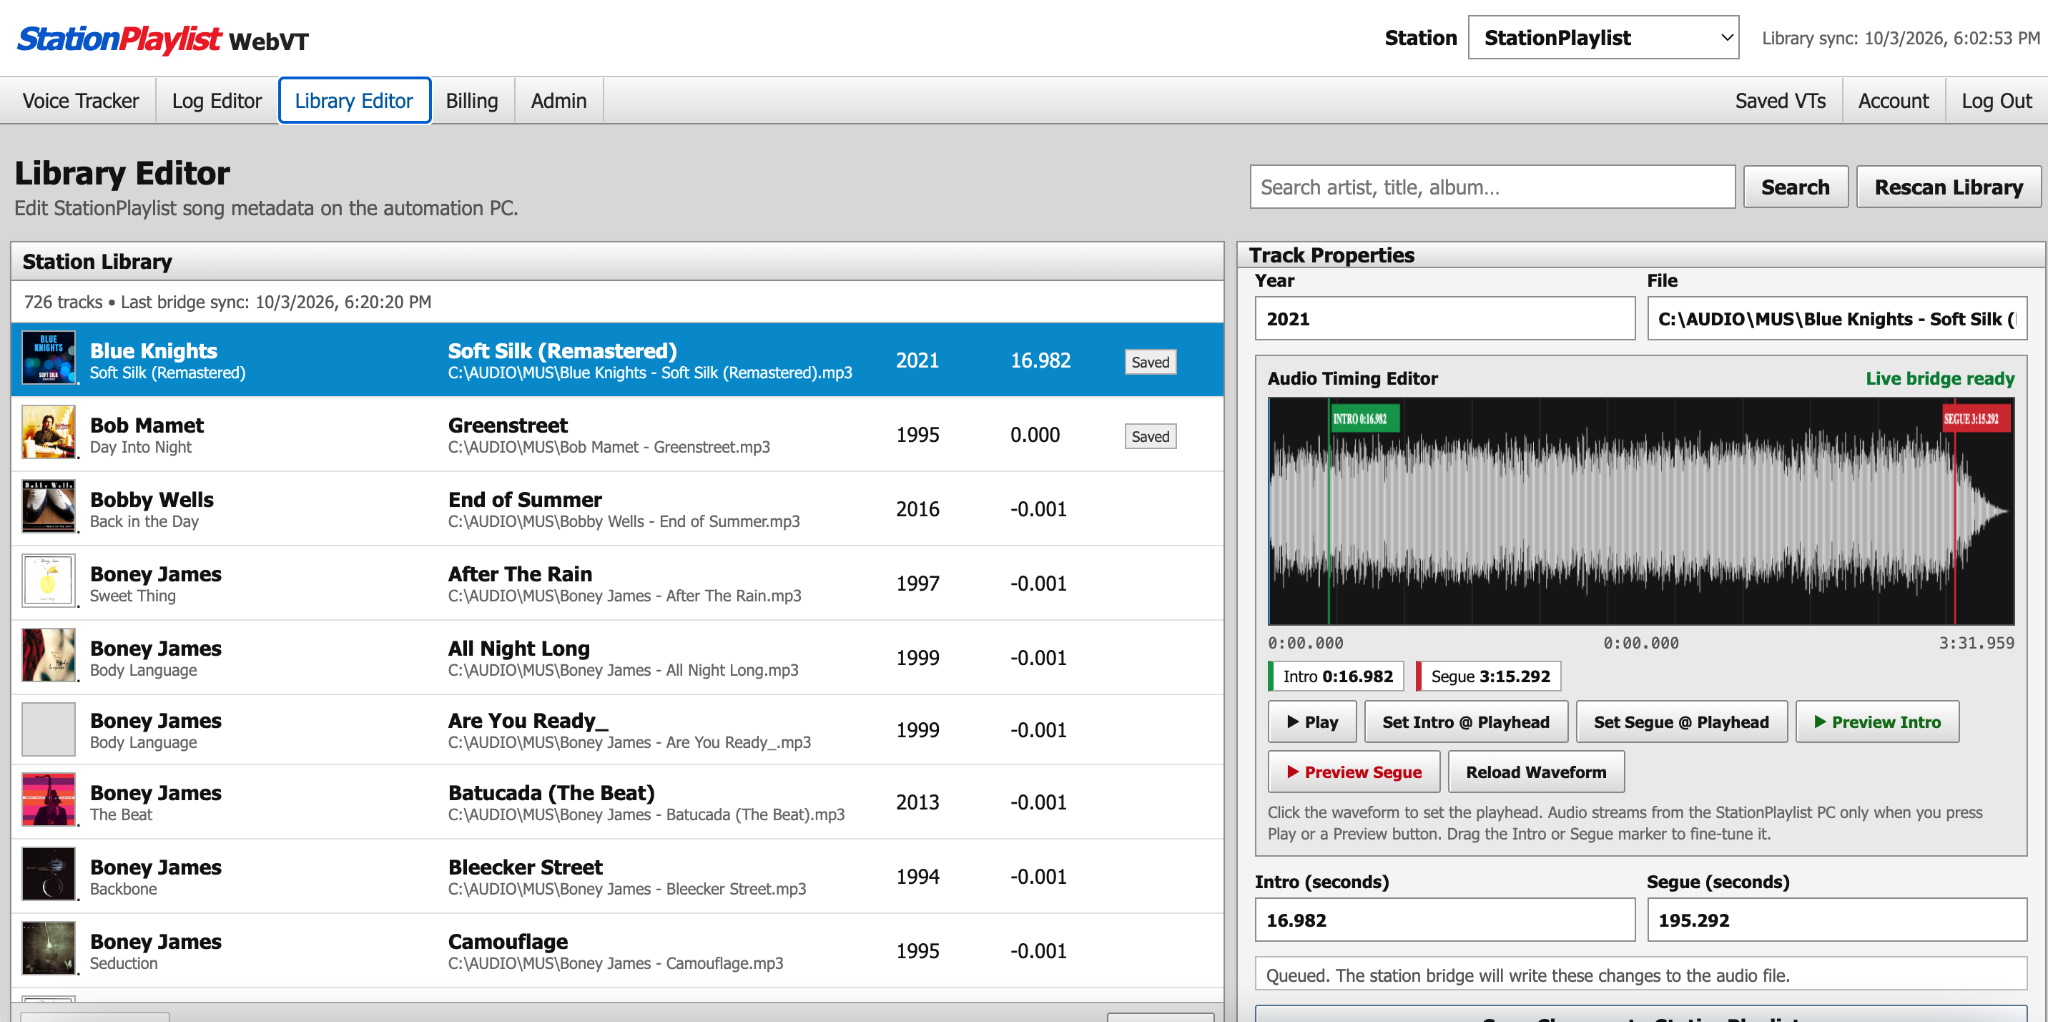Open the Station dropdown selector
Viewport: 2048px width, 1022px height.
tap(1603, 38)
